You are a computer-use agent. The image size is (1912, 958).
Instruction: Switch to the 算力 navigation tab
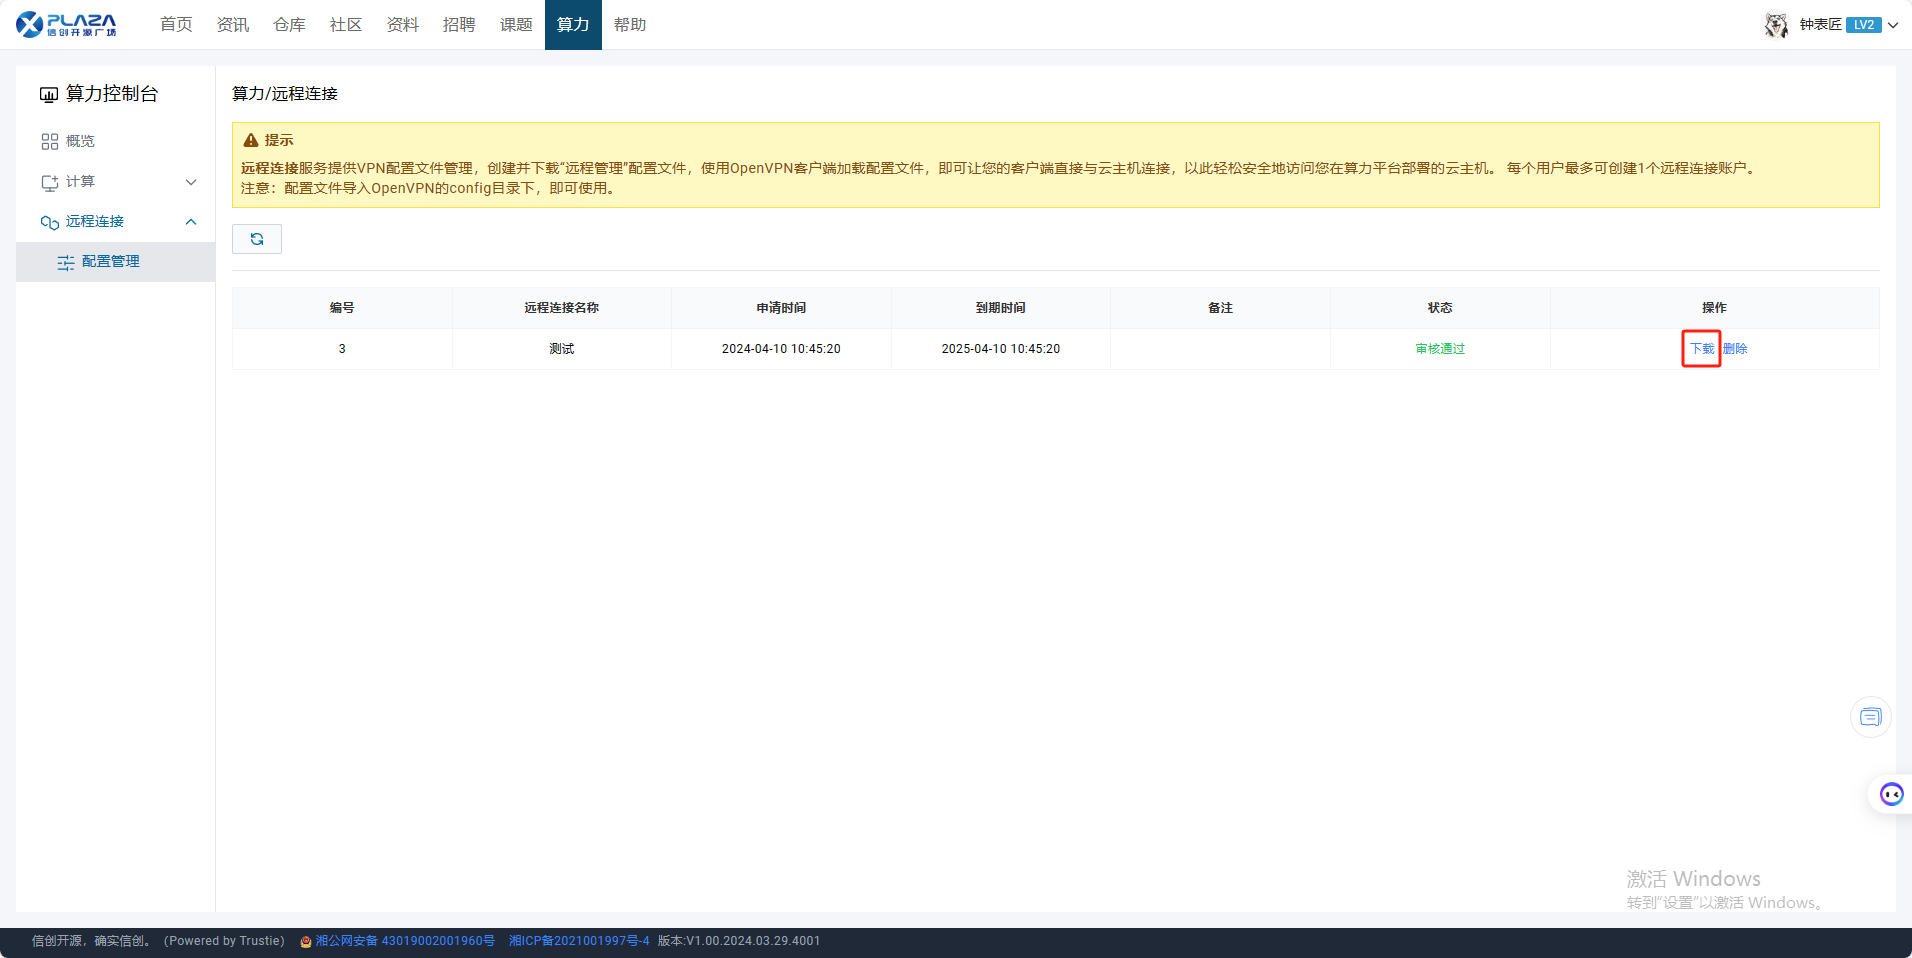click(x=573, y=25)
